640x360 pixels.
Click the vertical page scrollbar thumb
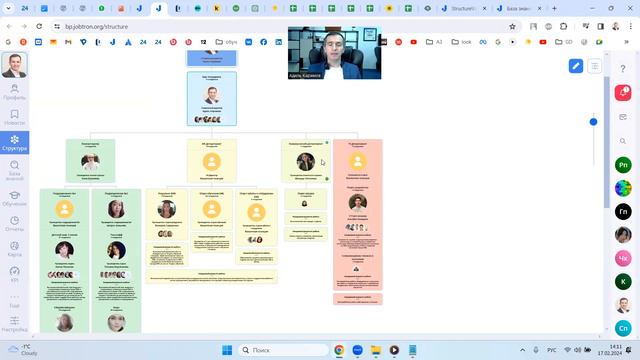[607, 142]
